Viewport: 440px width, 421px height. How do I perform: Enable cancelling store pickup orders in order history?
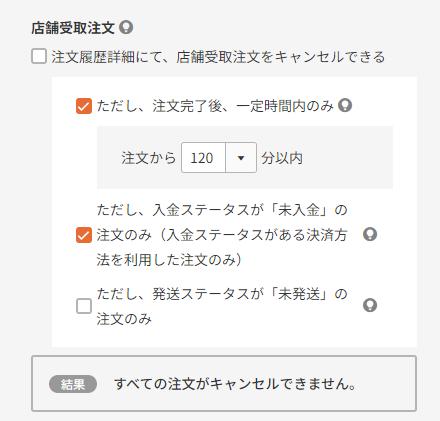[39, 56]
